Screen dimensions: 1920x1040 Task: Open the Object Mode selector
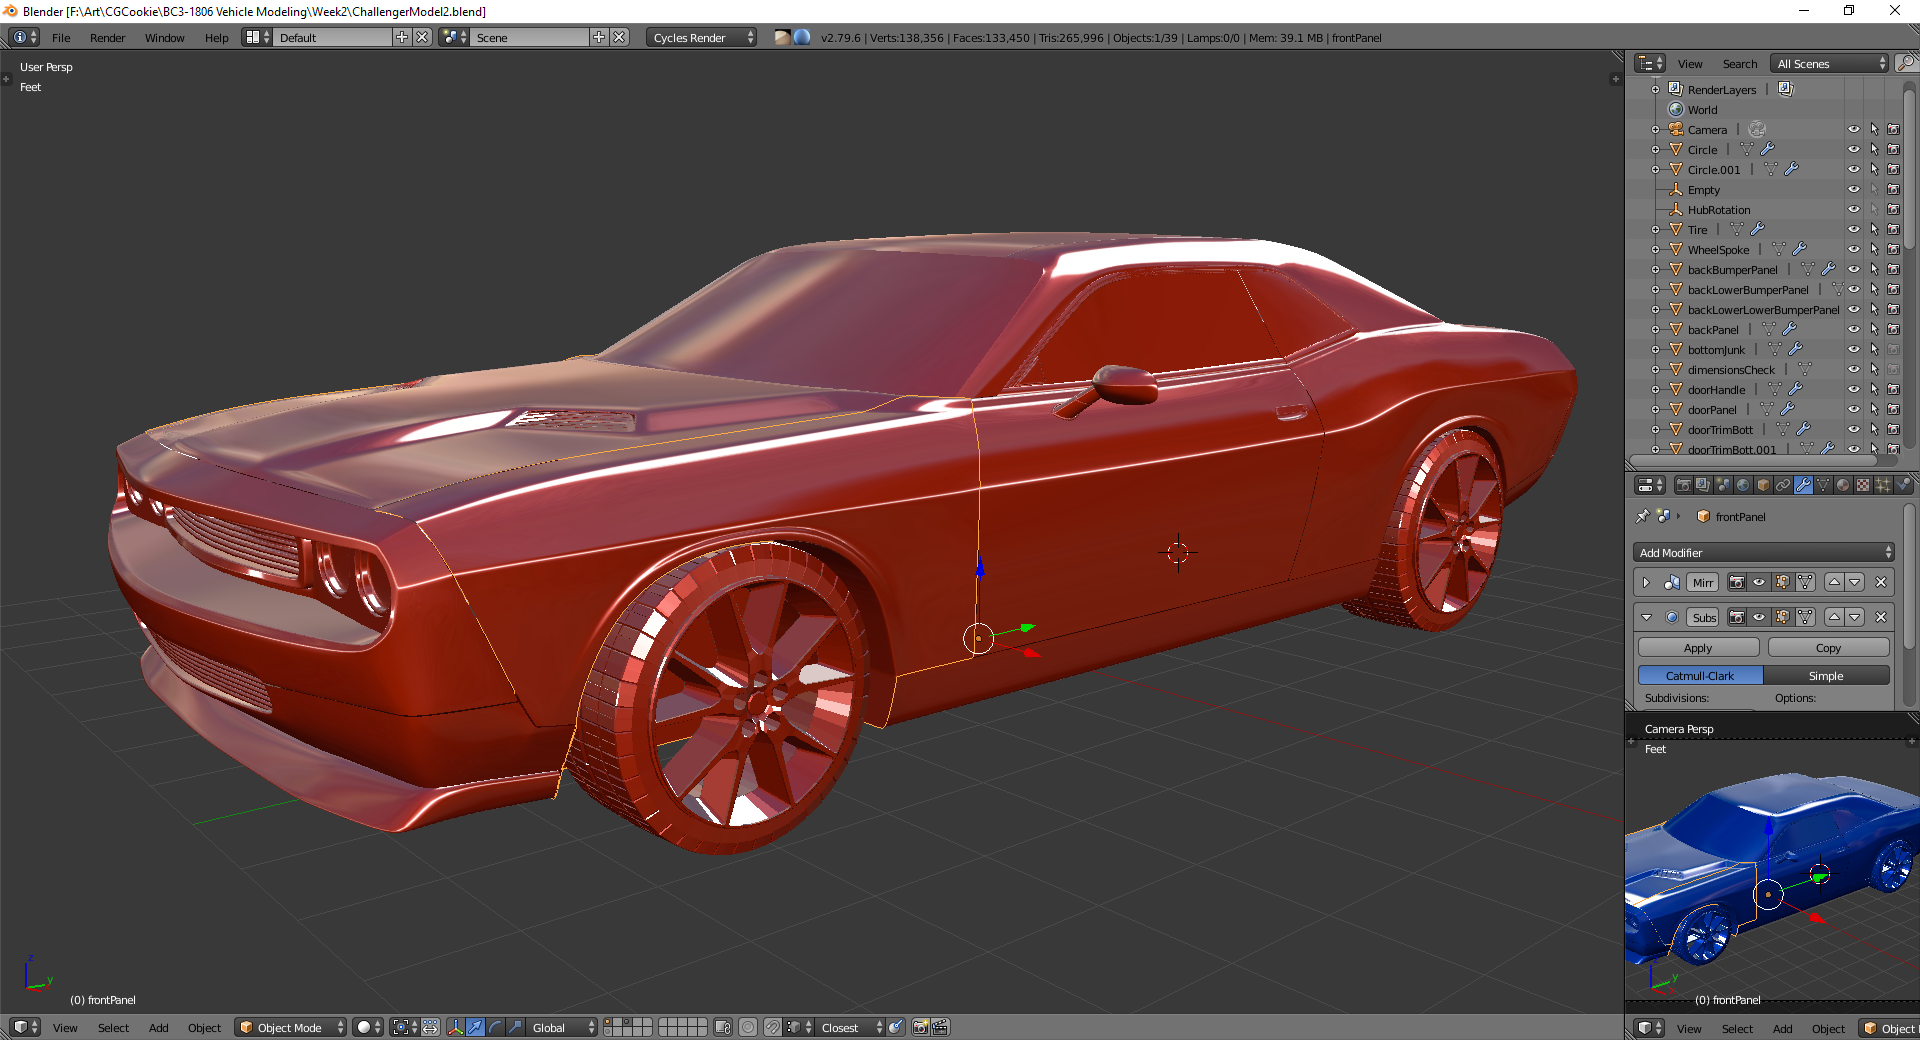click(290, 1027)
